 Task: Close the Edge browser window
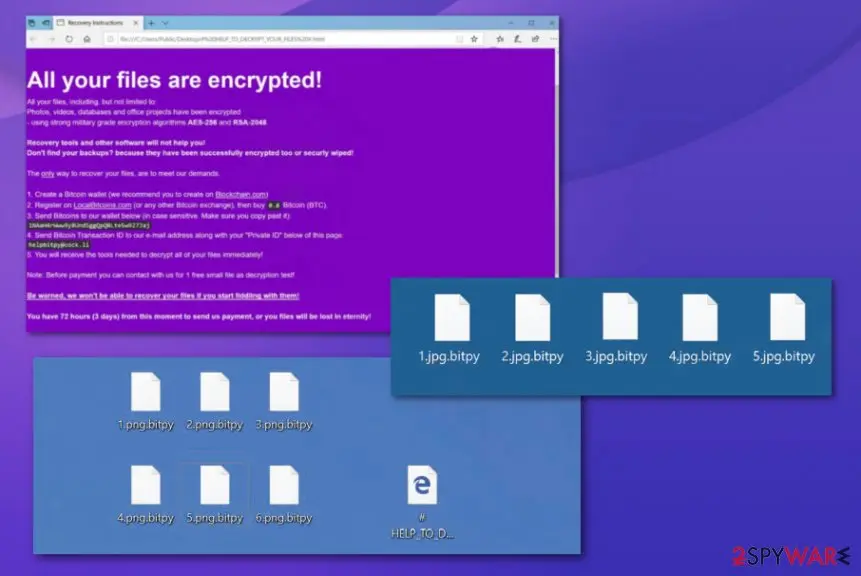click(x=551, y=23)
